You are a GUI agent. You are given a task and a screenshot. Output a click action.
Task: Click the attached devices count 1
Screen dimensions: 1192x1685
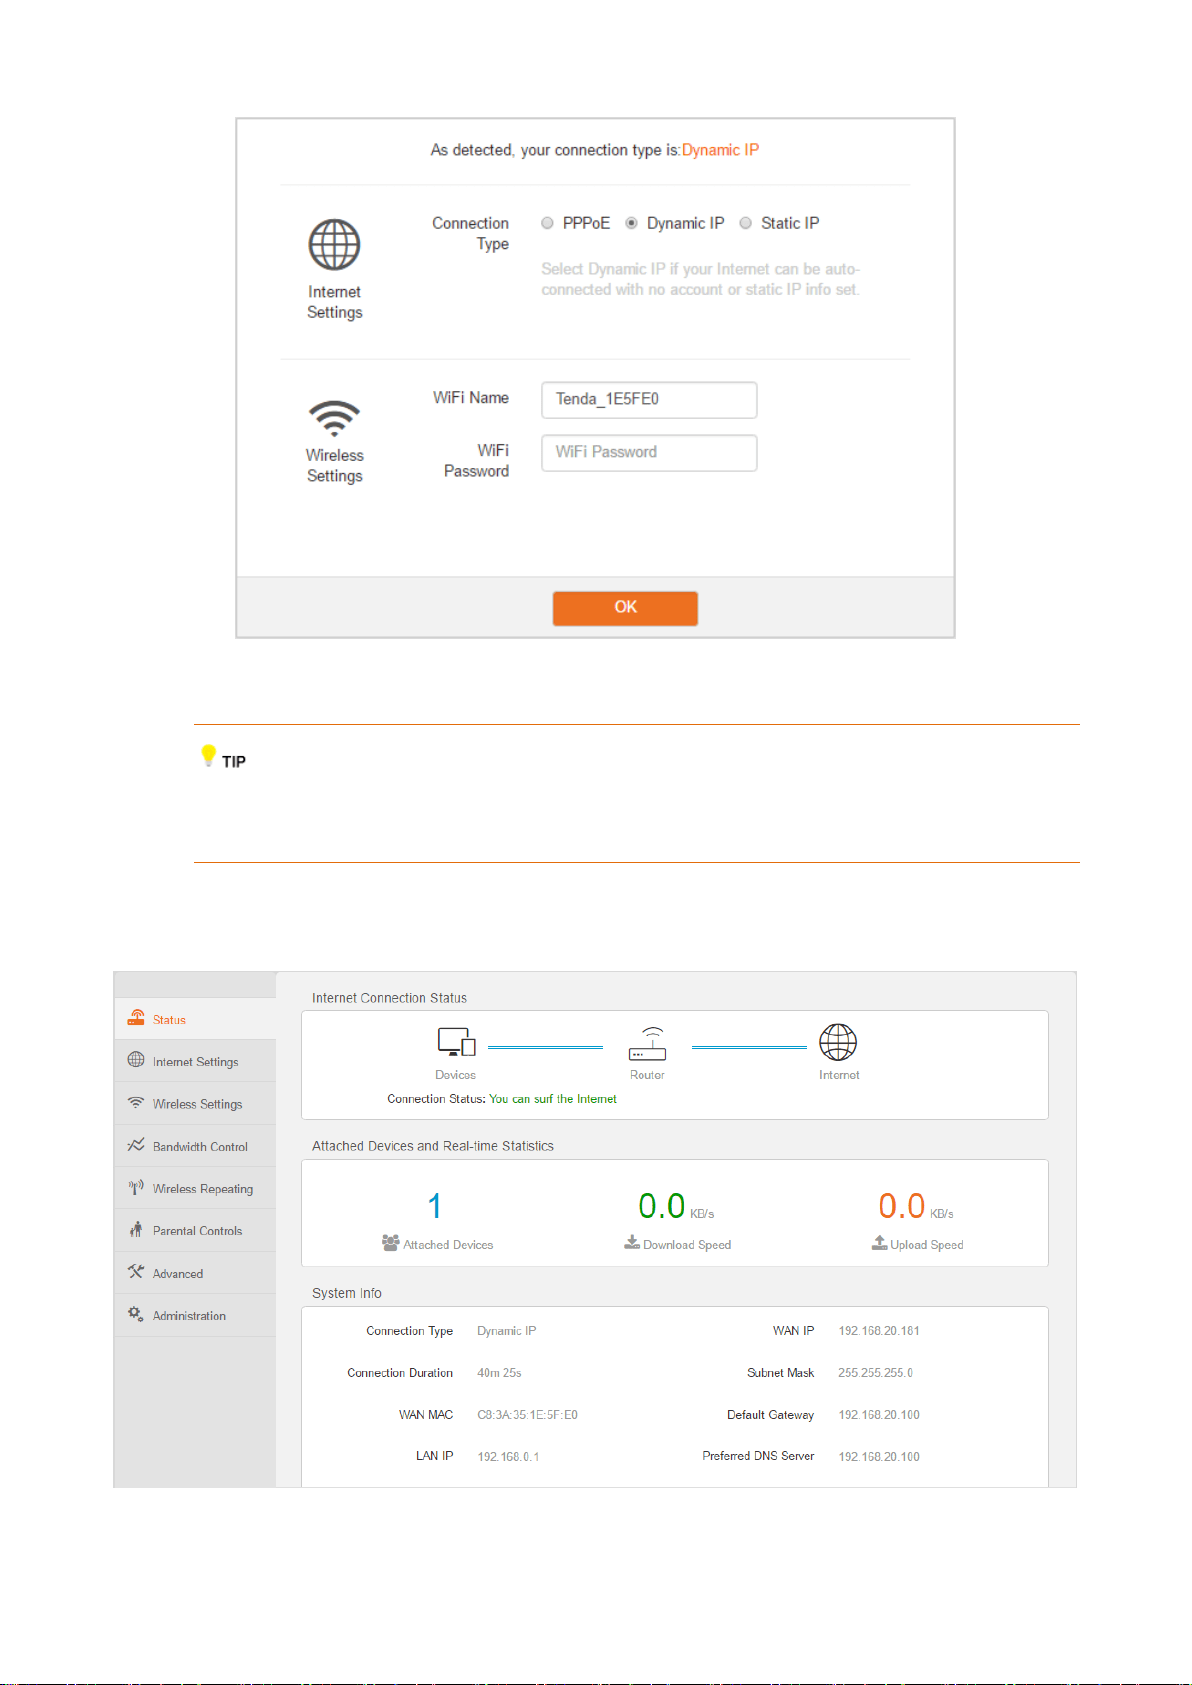(x=435, y=1206)
